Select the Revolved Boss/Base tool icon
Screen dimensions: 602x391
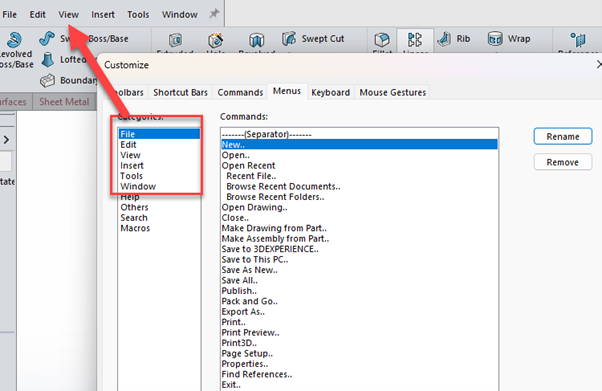click(15, 40)
